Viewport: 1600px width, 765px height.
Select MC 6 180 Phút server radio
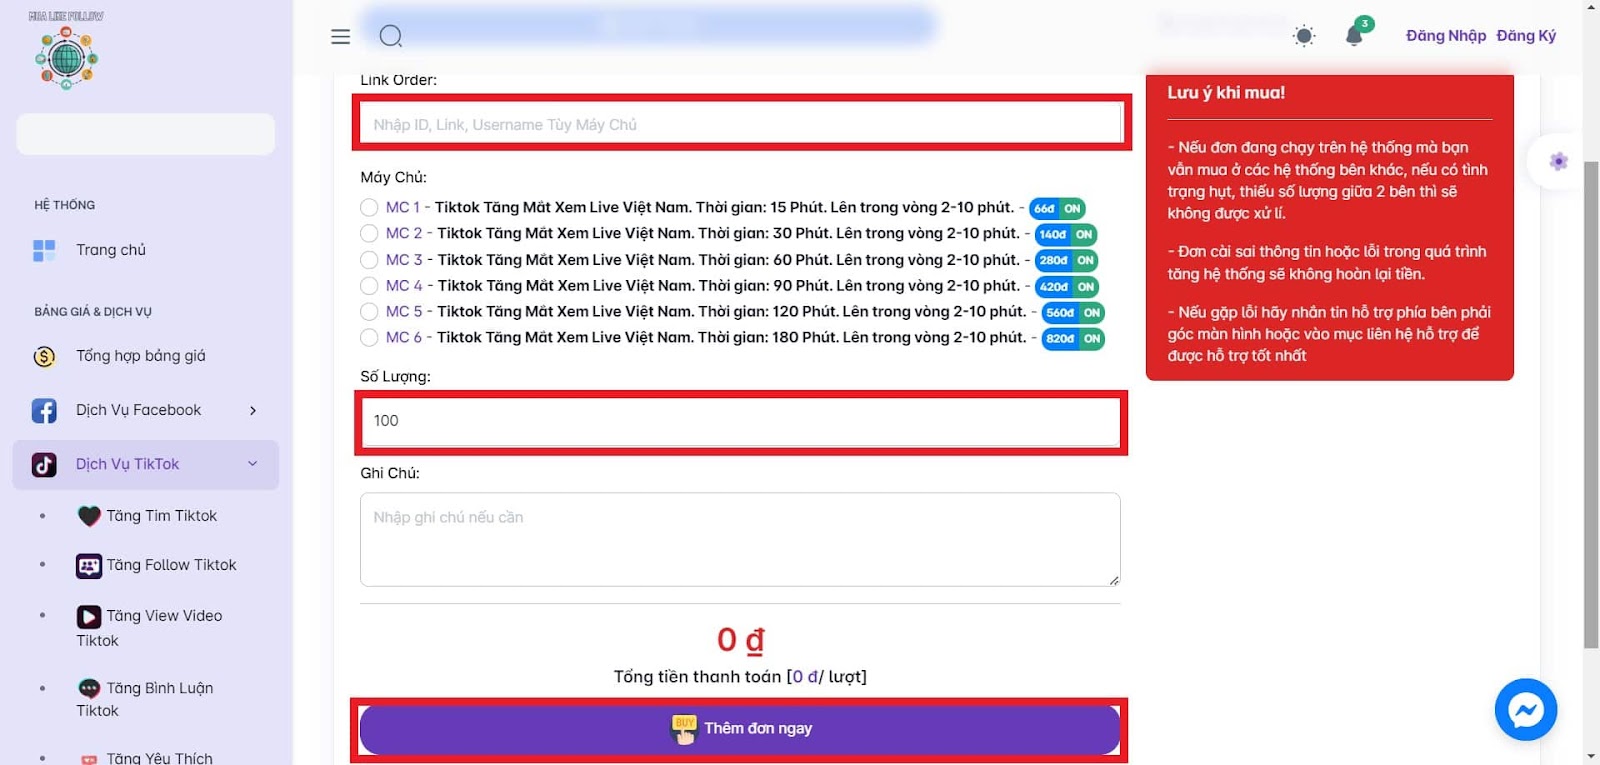(369, 338)
